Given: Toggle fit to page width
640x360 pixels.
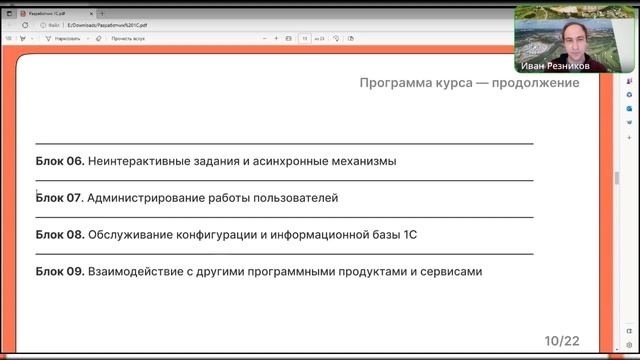Looking at the screenshot, I should pos(289,38).
